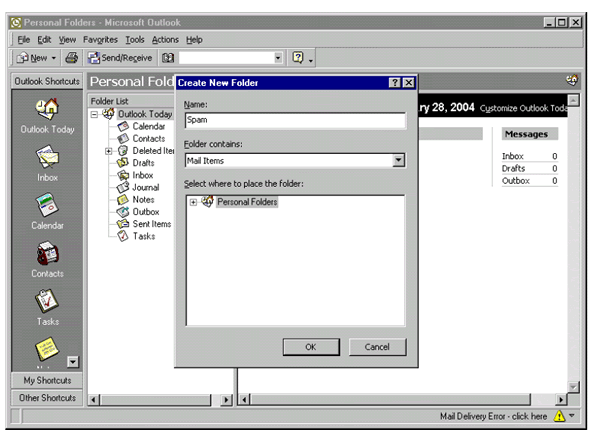
Task: Open the Notes shortcut icon in Outlook bar
Action: [x=47, y=349]
